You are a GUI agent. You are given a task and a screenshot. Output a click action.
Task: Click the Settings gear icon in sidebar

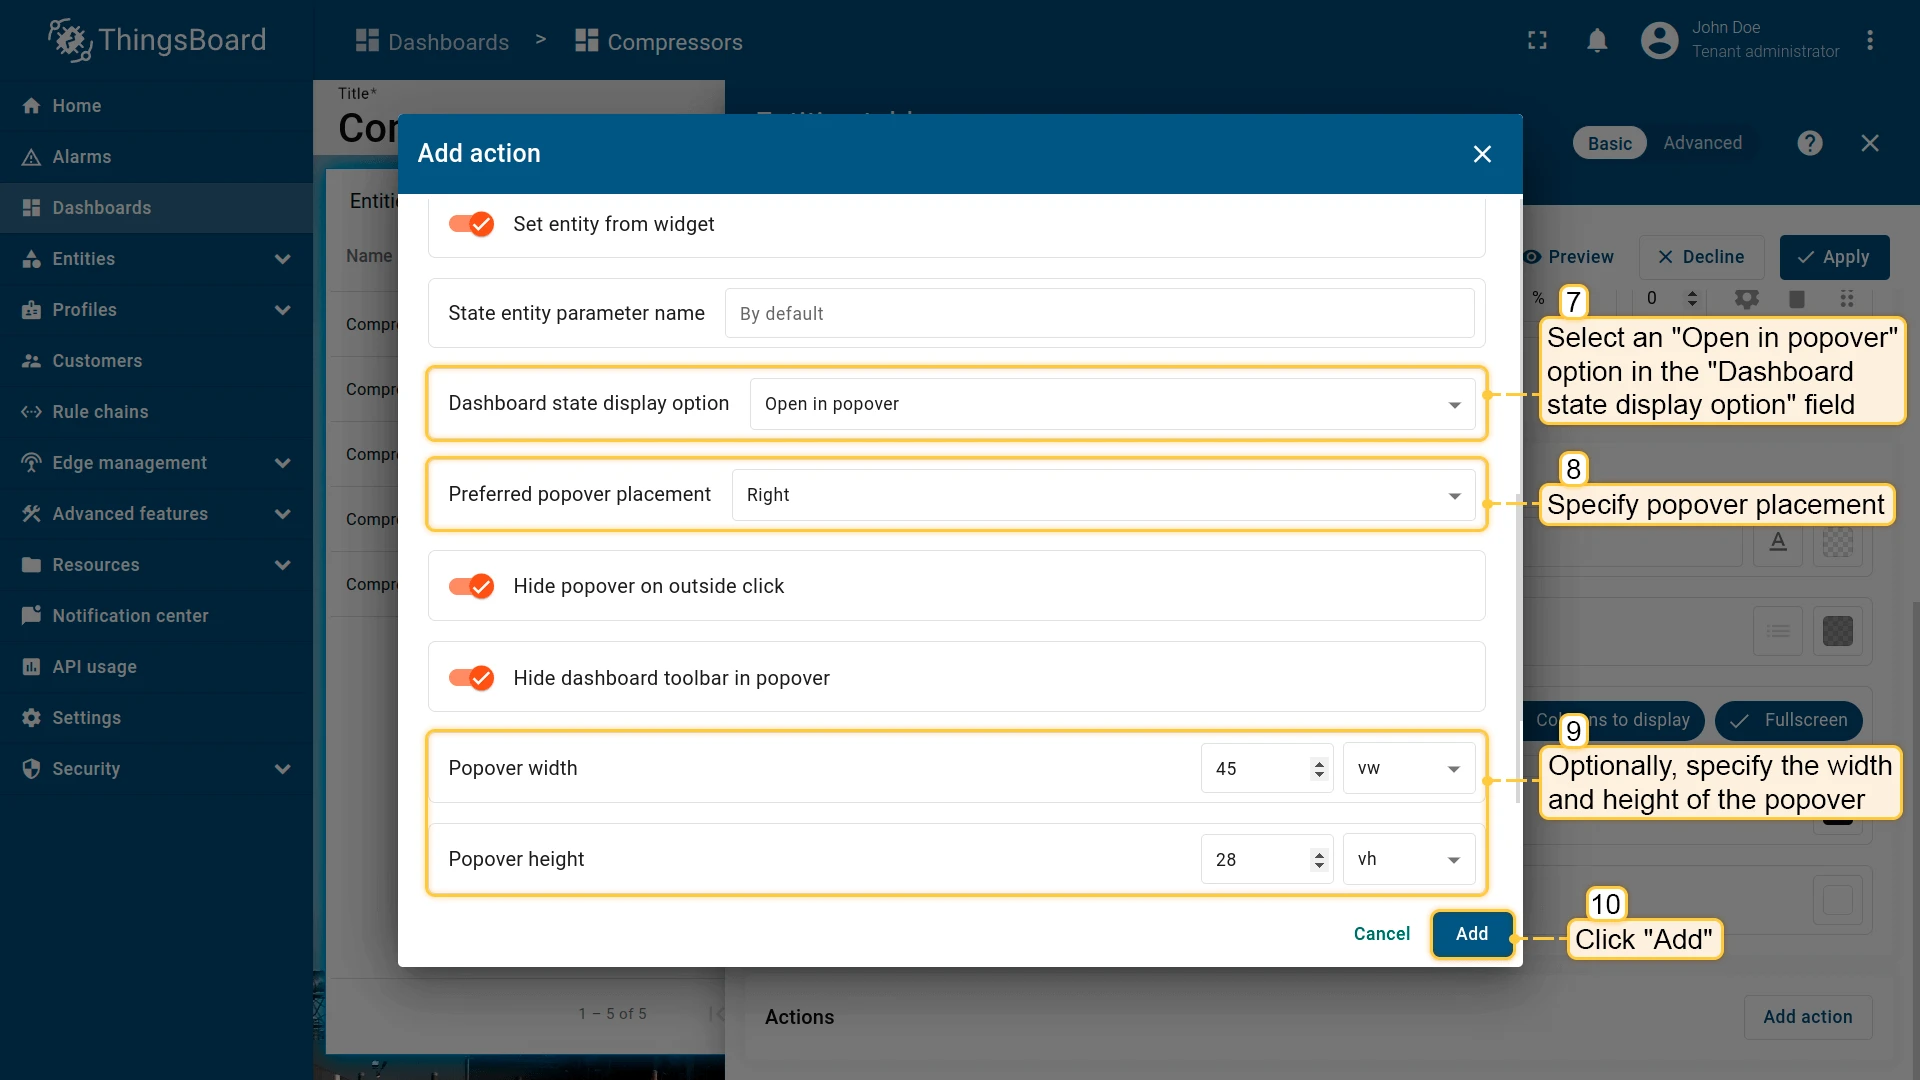coord(31,718)
